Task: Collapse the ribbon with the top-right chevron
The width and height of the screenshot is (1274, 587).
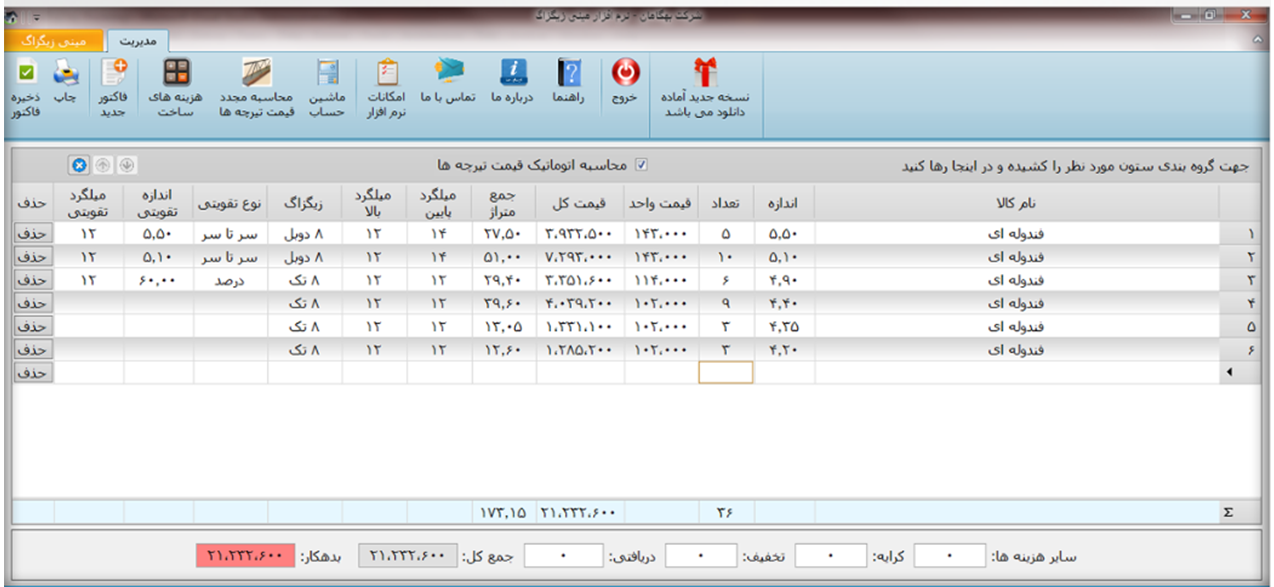Action: pyautogui.click(x=1258, y=40)
